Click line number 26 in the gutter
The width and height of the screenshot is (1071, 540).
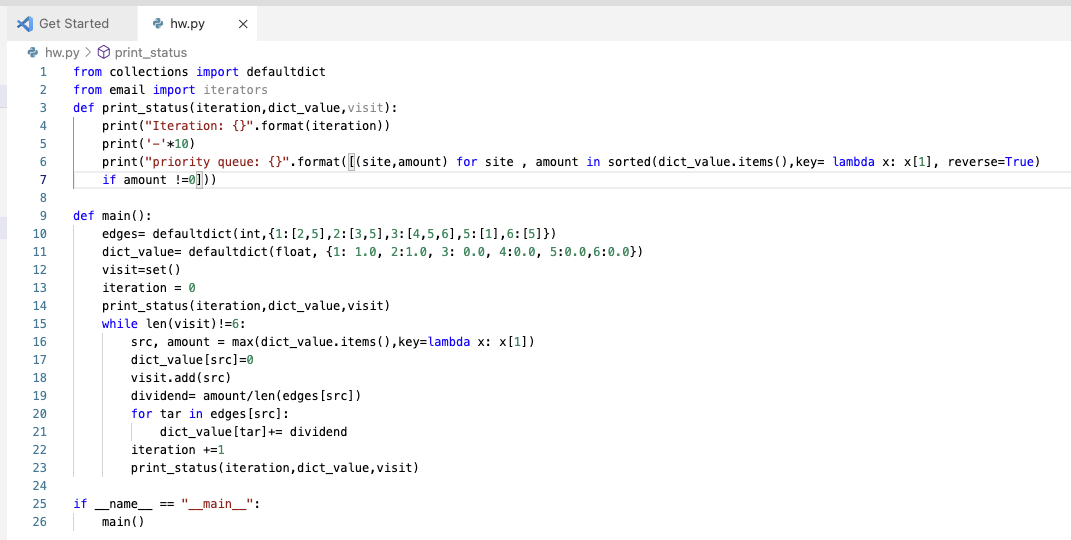pyautogui.click(x=40, y=521)
